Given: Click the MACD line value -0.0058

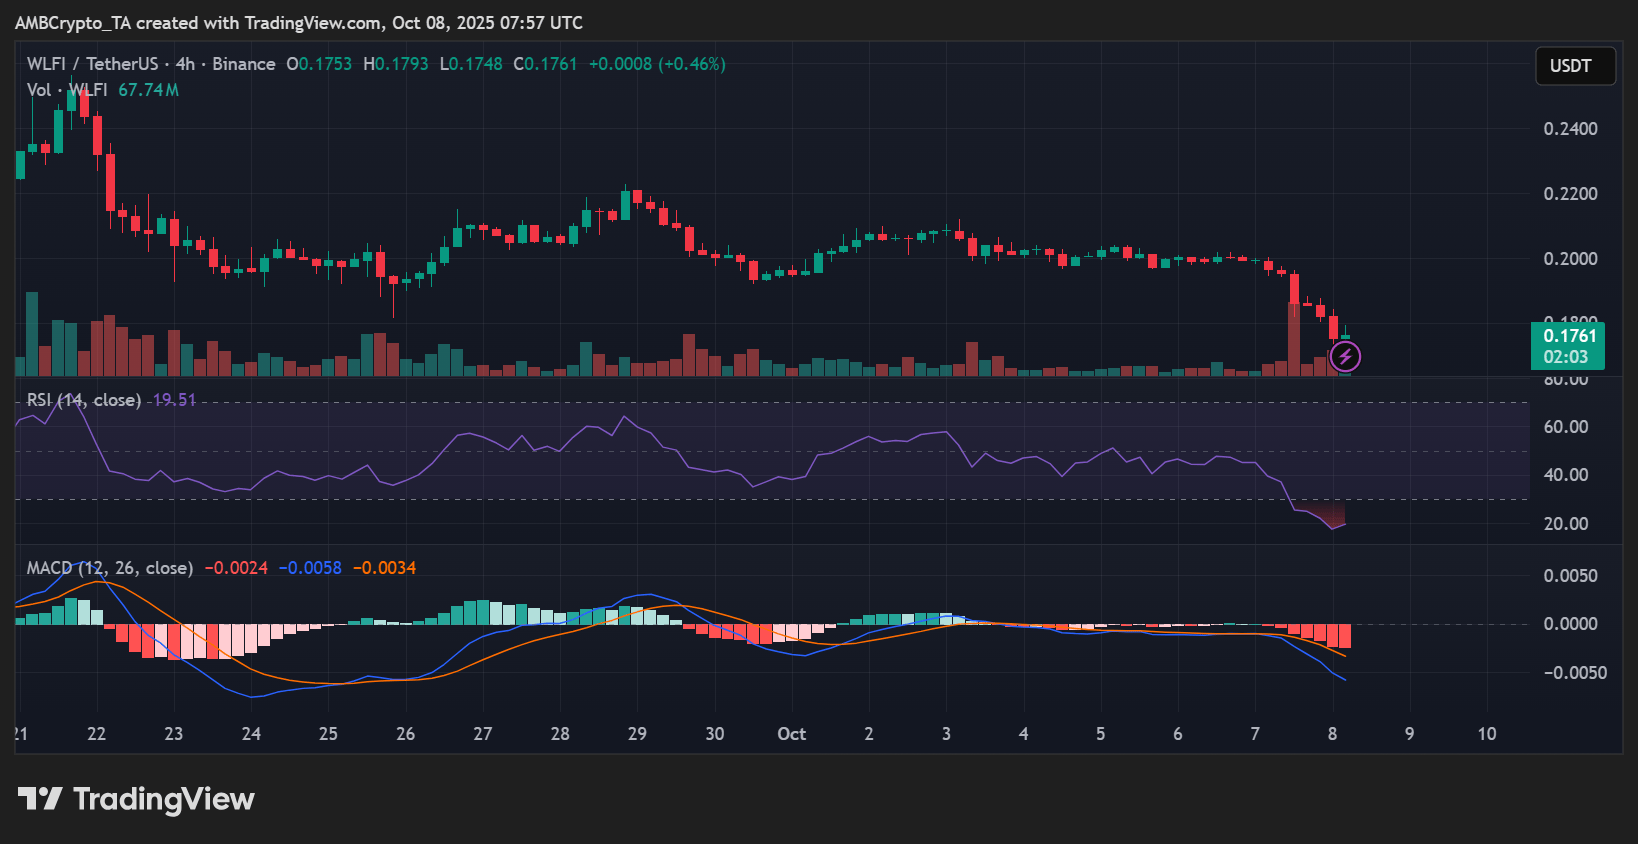Looking at the screenshot, I should point(310,568).
